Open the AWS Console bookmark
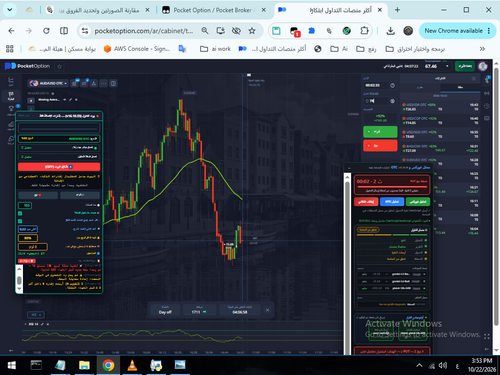This screenshot has width=500, height=375. click(137, 49)
